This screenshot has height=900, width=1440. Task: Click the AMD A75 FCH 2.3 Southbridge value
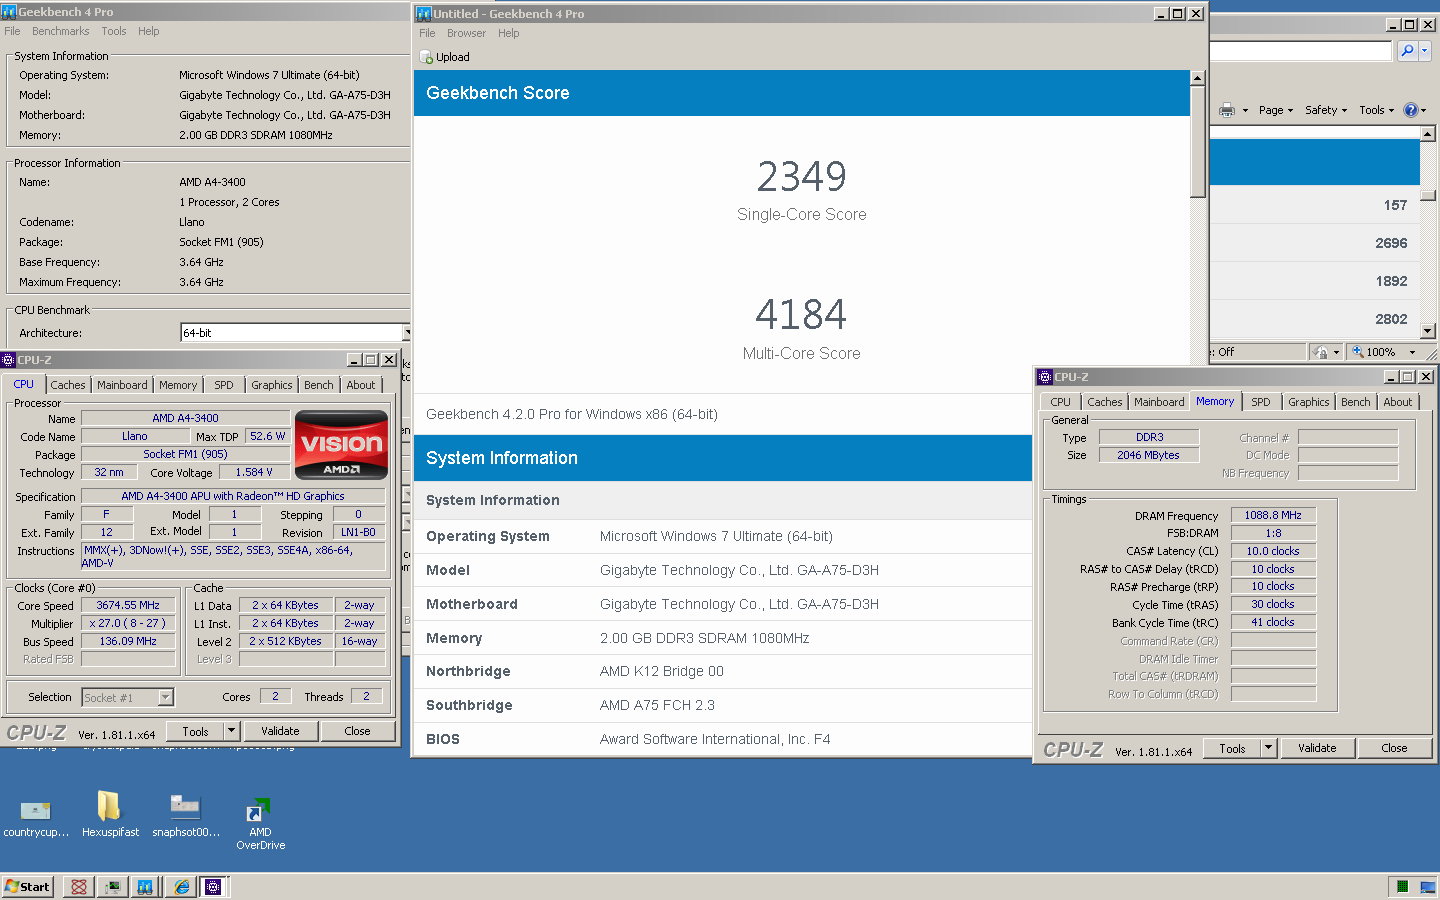click(658, 705)
